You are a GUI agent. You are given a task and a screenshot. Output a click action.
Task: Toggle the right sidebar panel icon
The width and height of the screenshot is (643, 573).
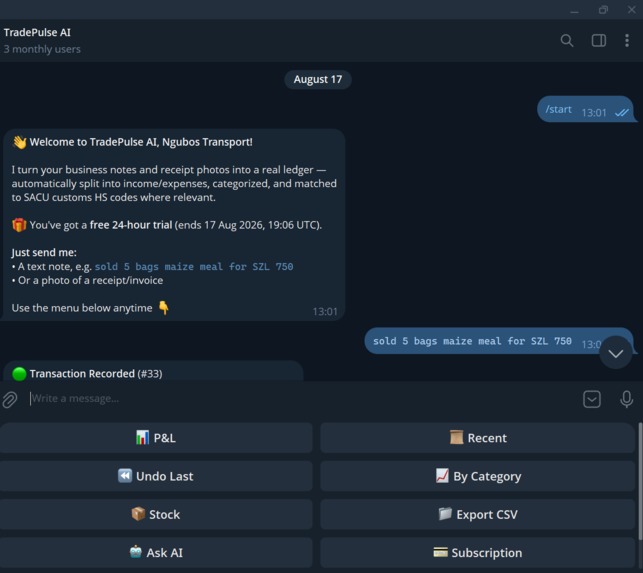click(x=598, y=41)
